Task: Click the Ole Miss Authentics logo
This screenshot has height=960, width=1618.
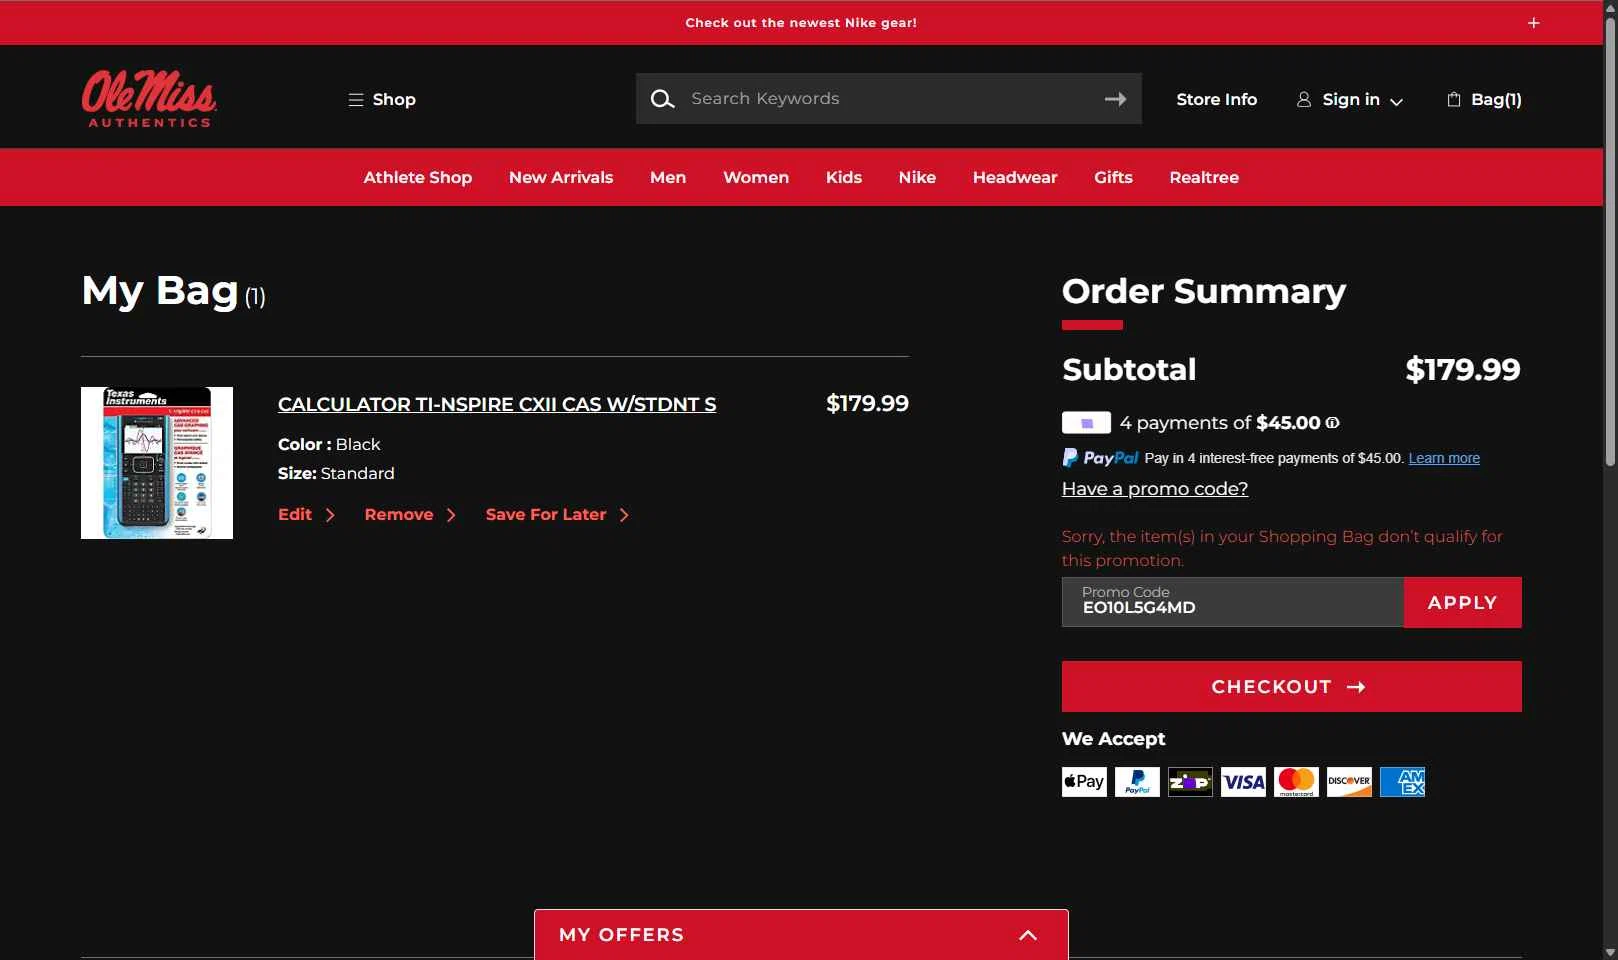Action: click(149, 98)
